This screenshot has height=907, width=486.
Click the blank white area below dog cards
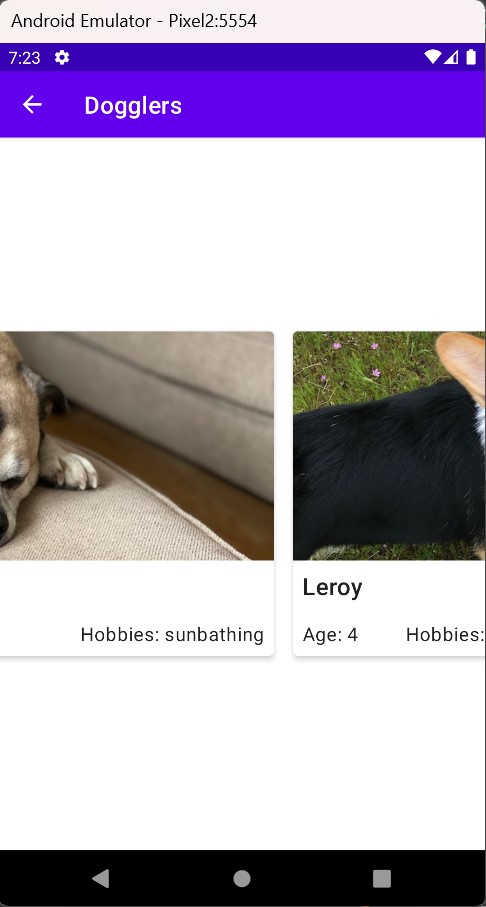coord(243,753)
